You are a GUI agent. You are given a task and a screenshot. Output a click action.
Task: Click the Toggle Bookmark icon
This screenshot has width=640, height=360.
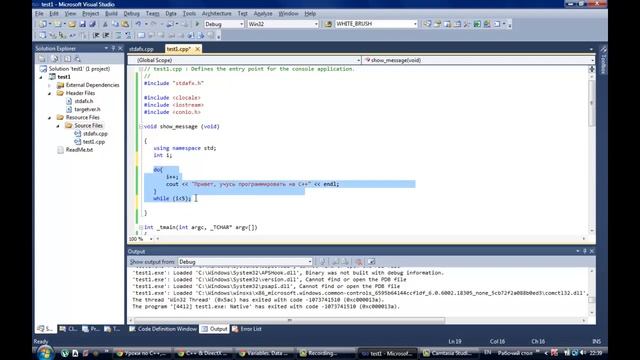[x=141, y=35]
